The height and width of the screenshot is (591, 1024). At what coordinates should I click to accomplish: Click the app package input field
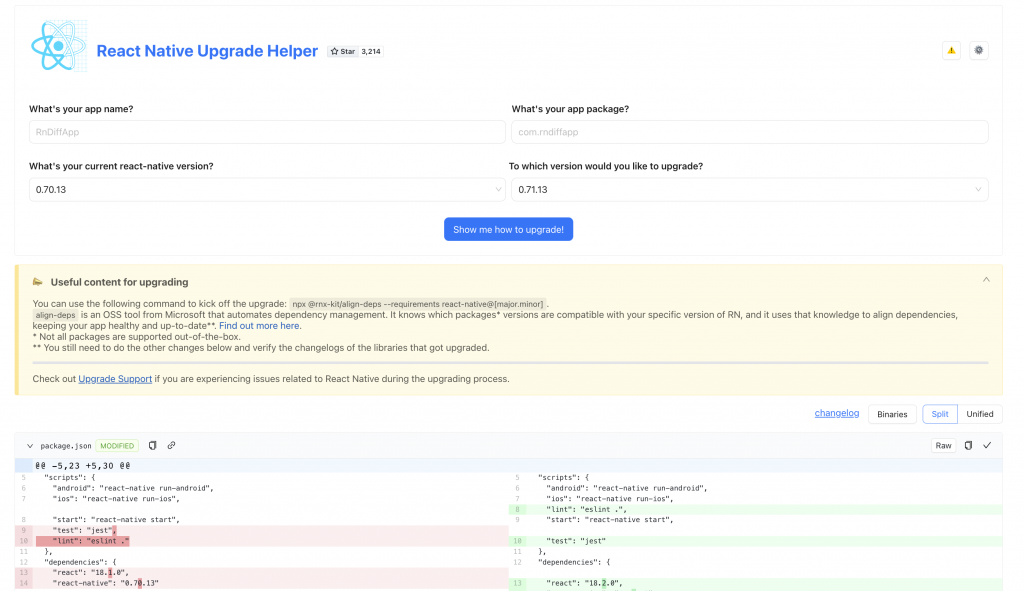750,132
